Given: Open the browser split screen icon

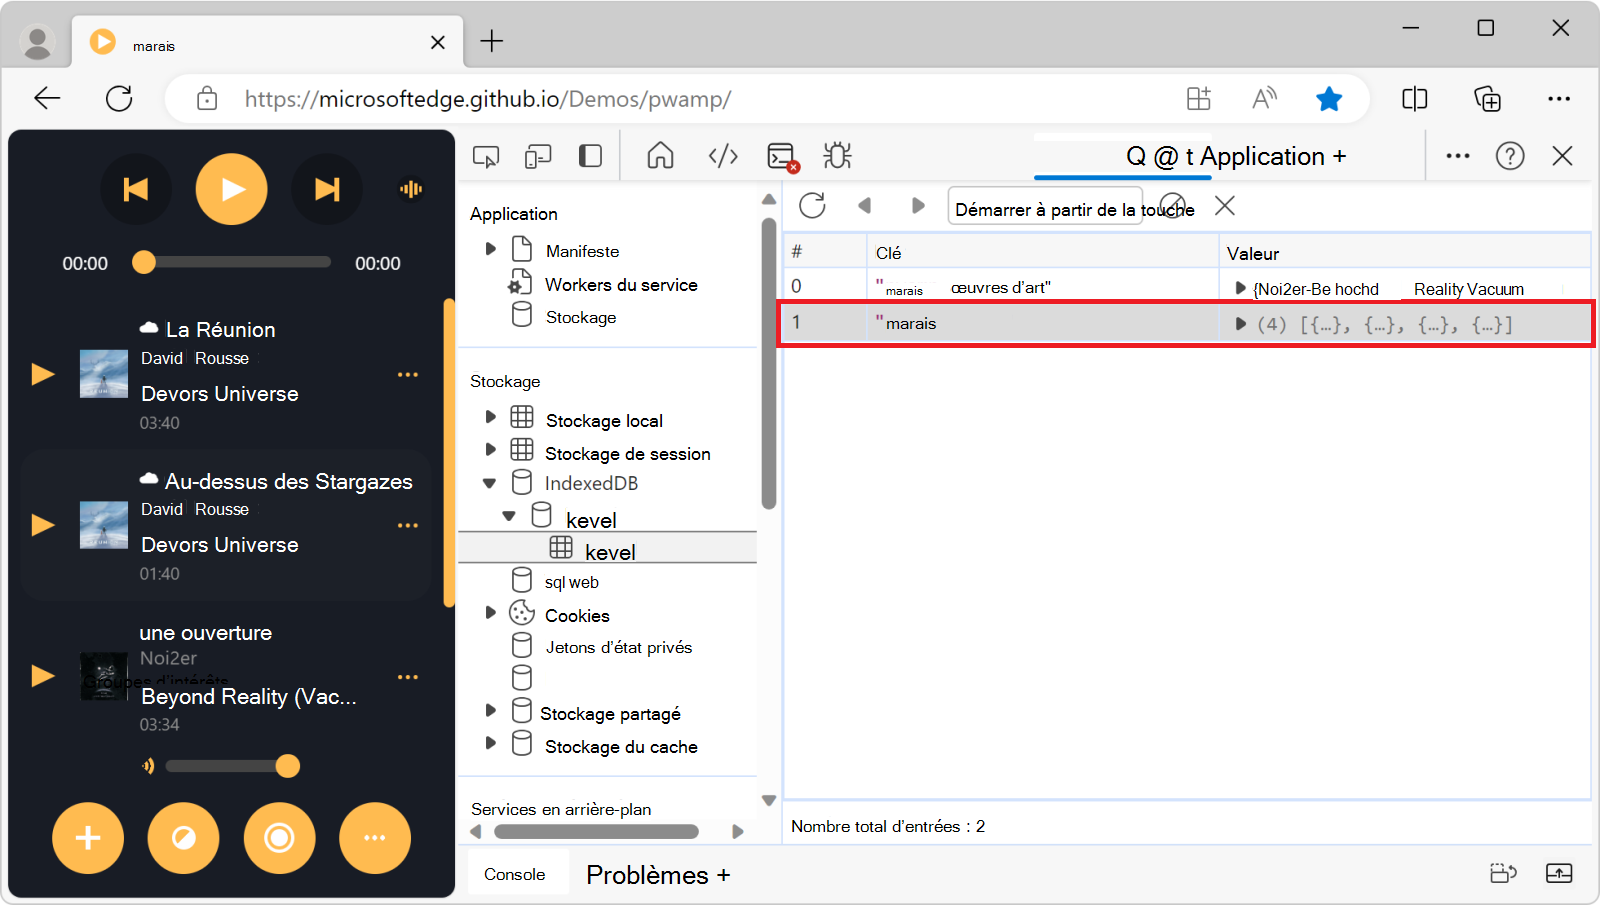Looking at the screenshot, I should (x=1415, y=99).
